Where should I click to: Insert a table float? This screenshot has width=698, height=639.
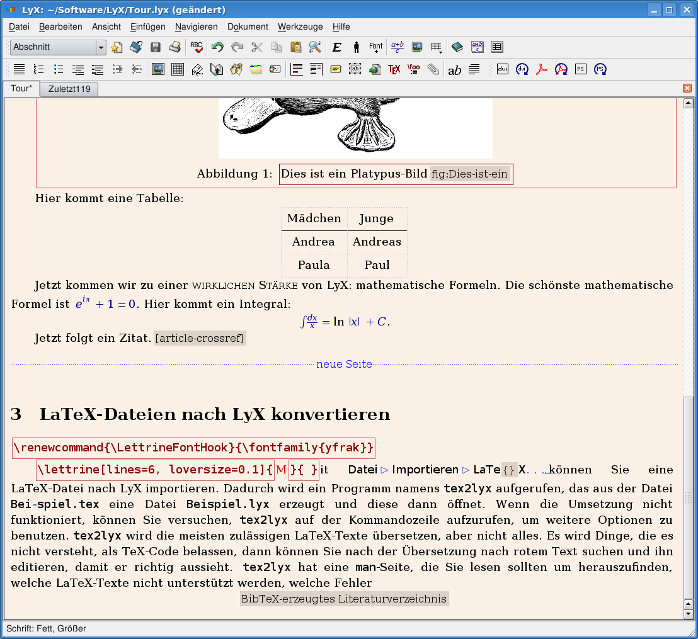pyautogui.click(x=177, y=69)
